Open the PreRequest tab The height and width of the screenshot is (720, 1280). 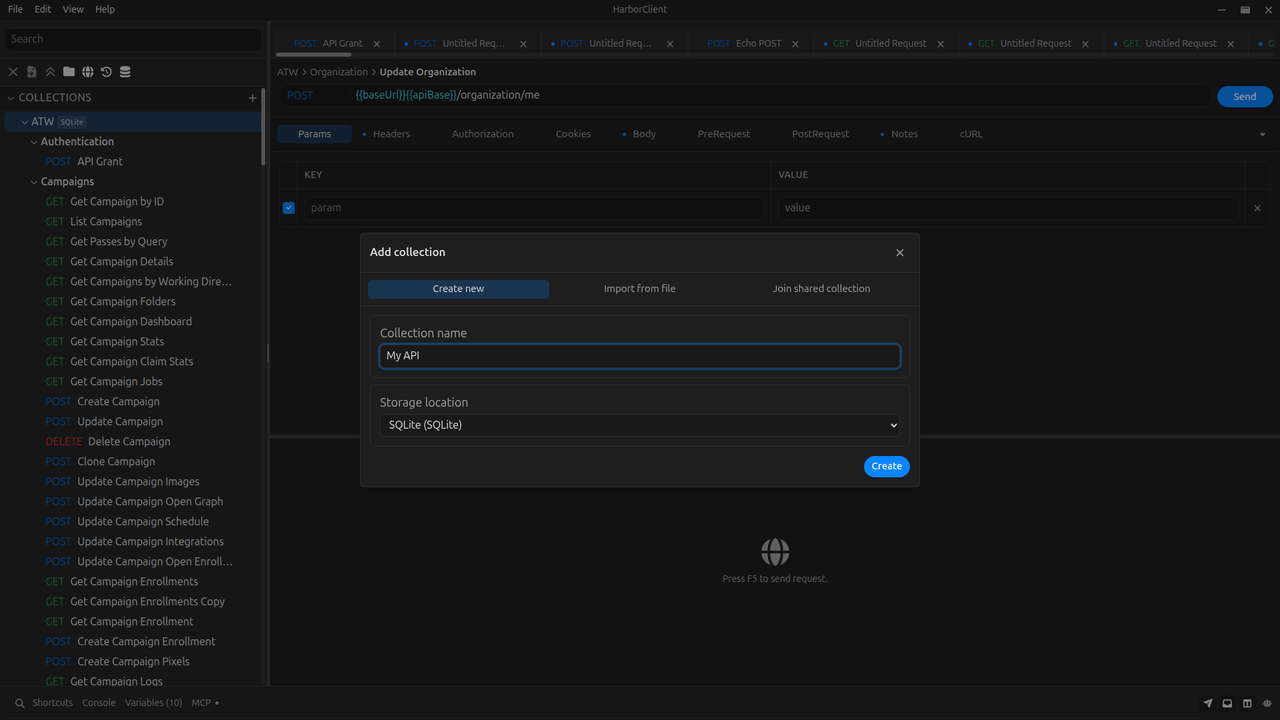[x=724, y=134]
